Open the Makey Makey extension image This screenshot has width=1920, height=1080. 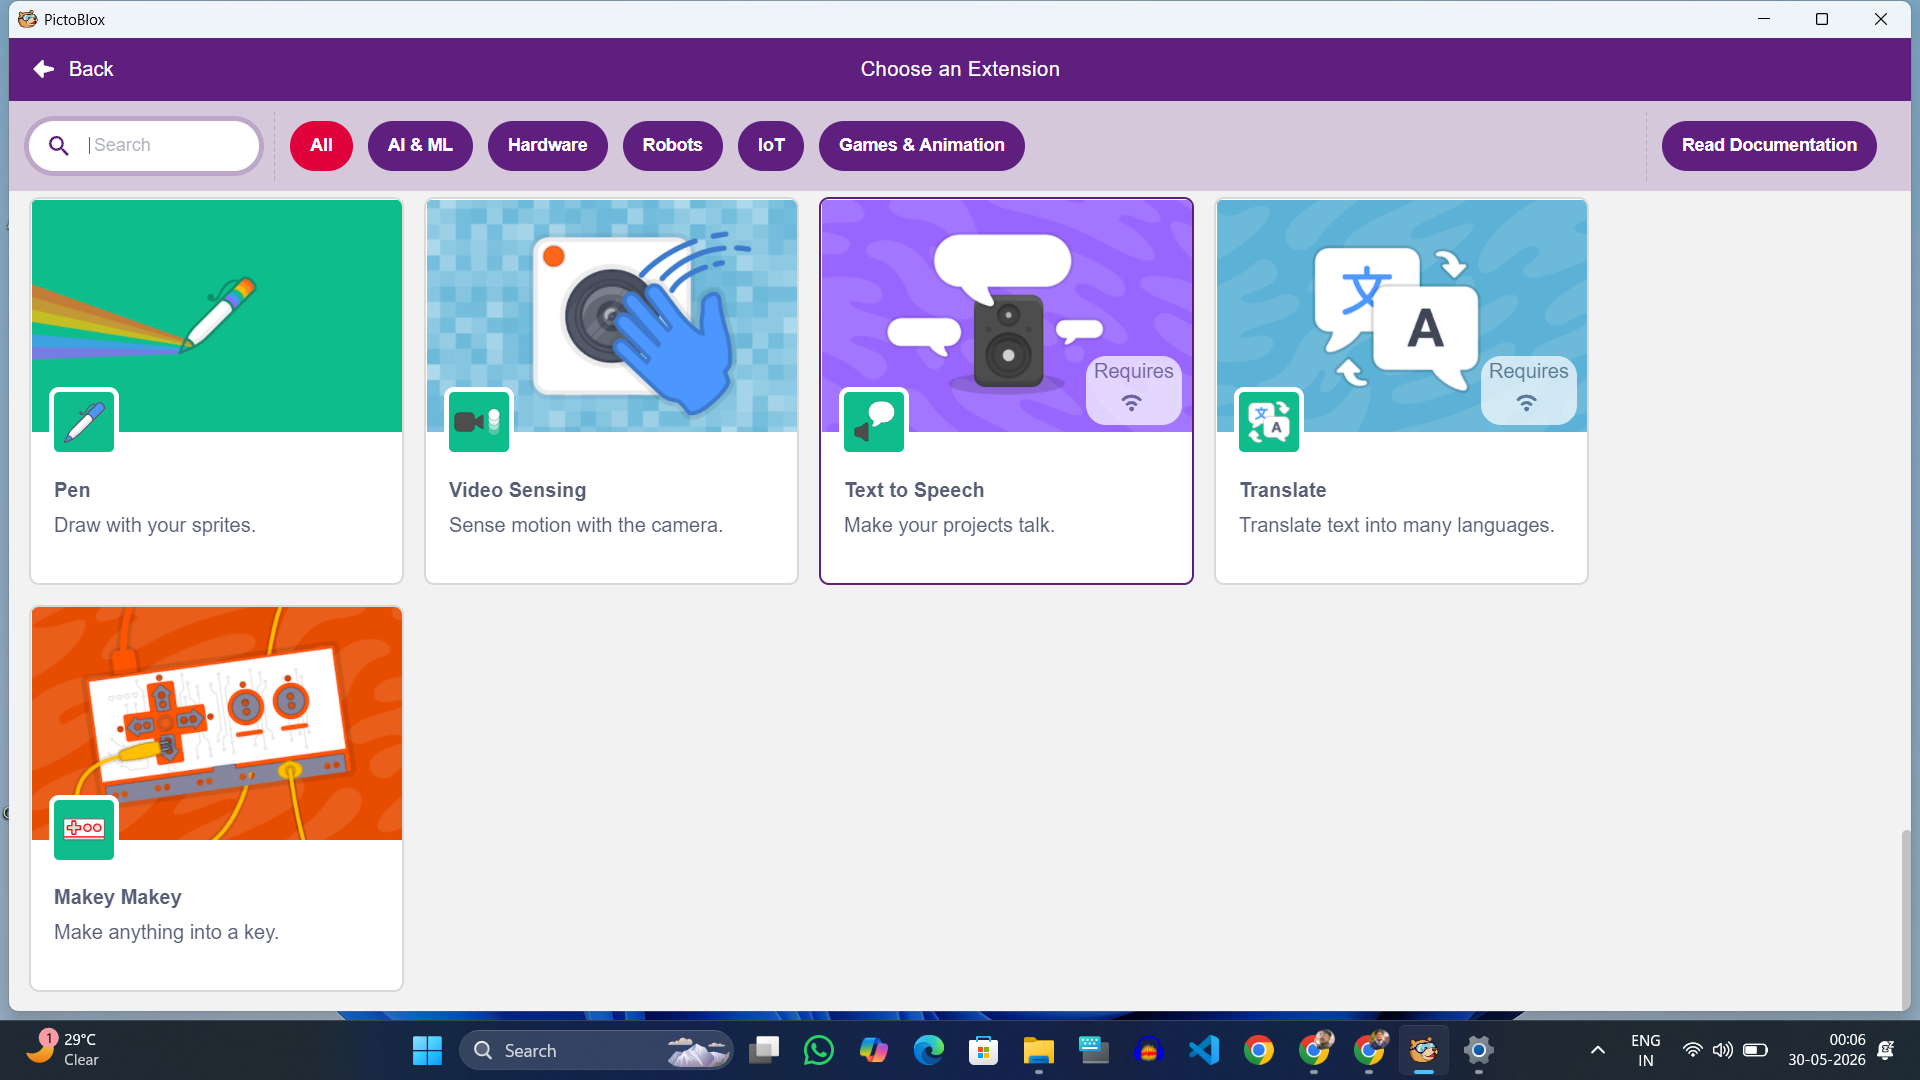(217, 723)
